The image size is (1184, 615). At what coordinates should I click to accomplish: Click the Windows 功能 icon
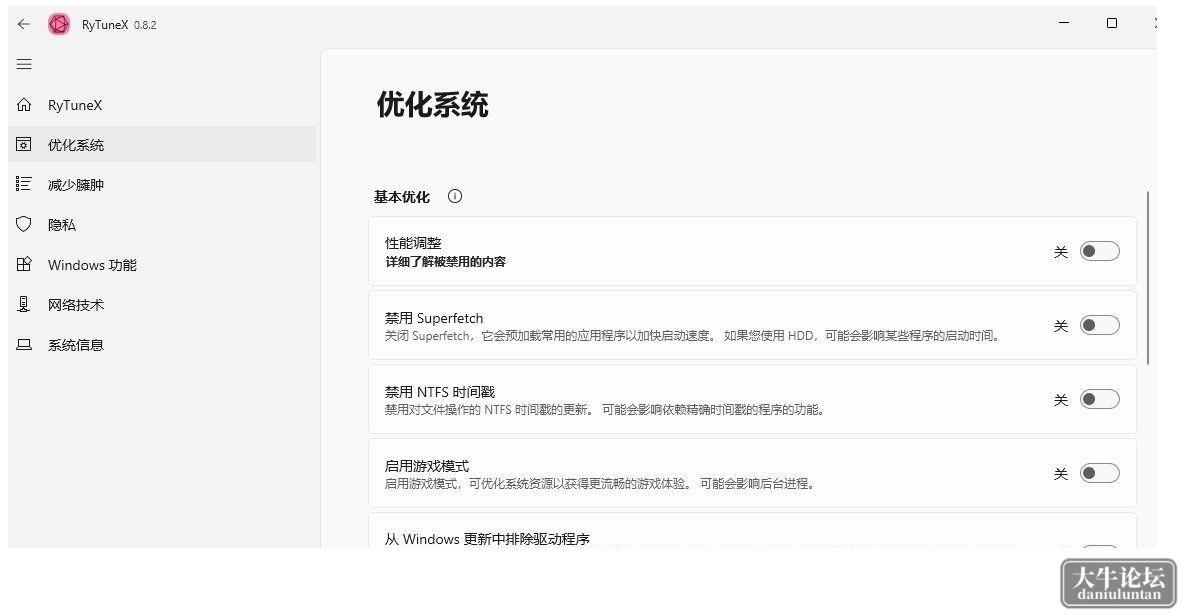click(24, 264)
